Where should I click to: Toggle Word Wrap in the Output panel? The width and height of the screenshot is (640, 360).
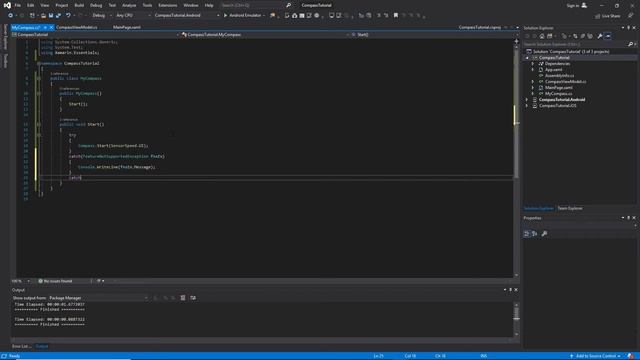[x=193, y=298]
